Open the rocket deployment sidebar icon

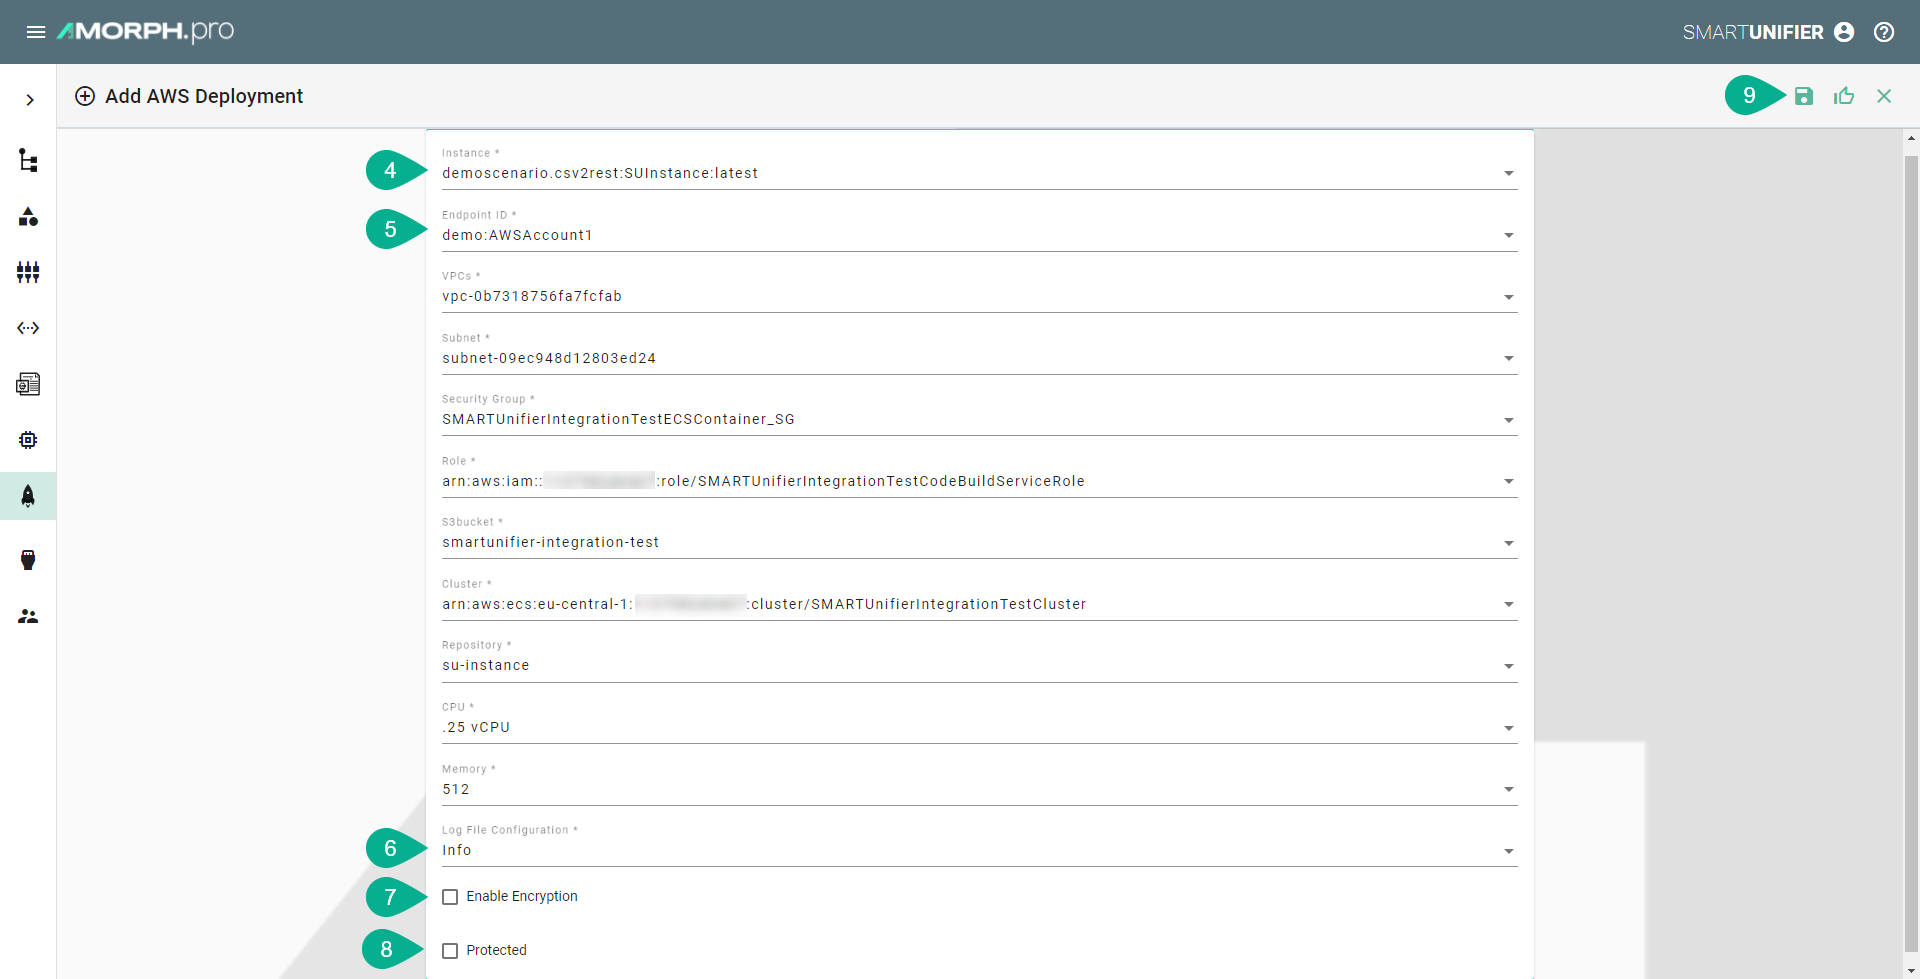click(x=28, y=496)
